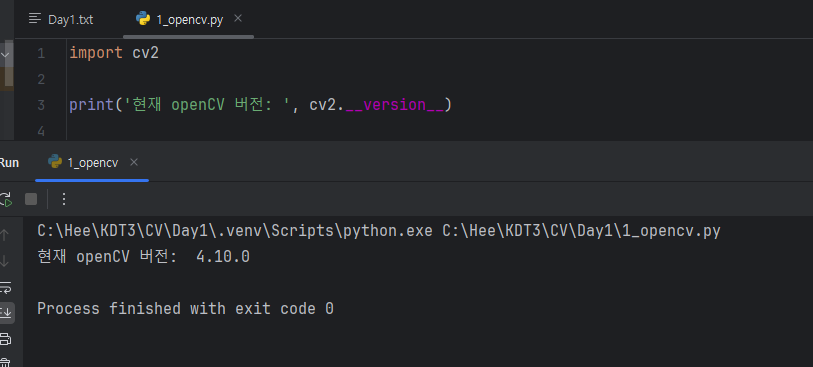Click '현재 openCV 버전:' in console output
The image size is (813, 367).
click(108, 257)
